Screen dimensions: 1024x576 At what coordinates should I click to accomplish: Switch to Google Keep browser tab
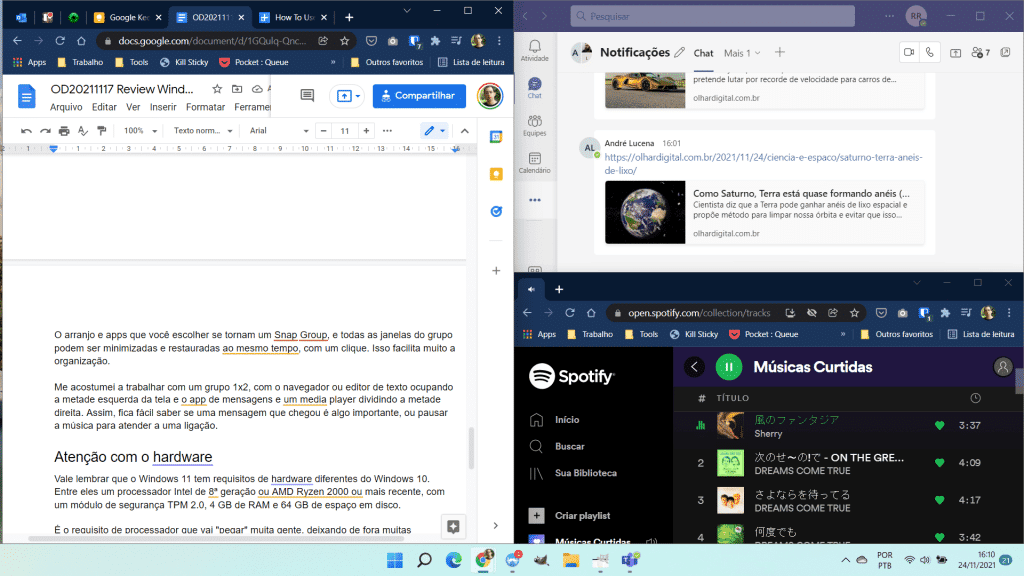[128, 18]
